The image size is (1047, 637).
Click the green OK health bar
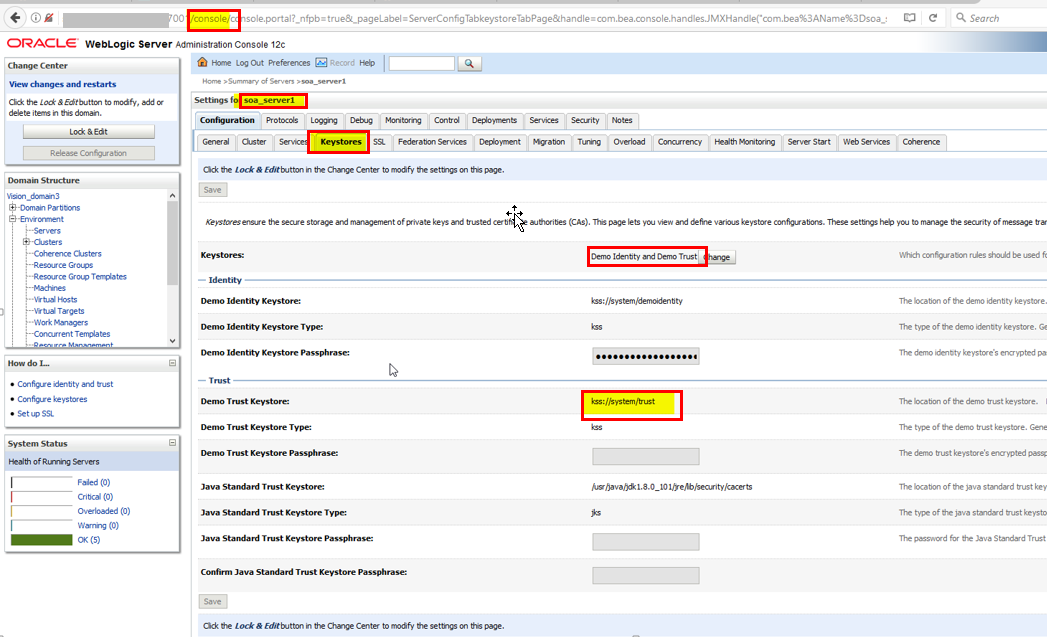click(x=41, y=540)
